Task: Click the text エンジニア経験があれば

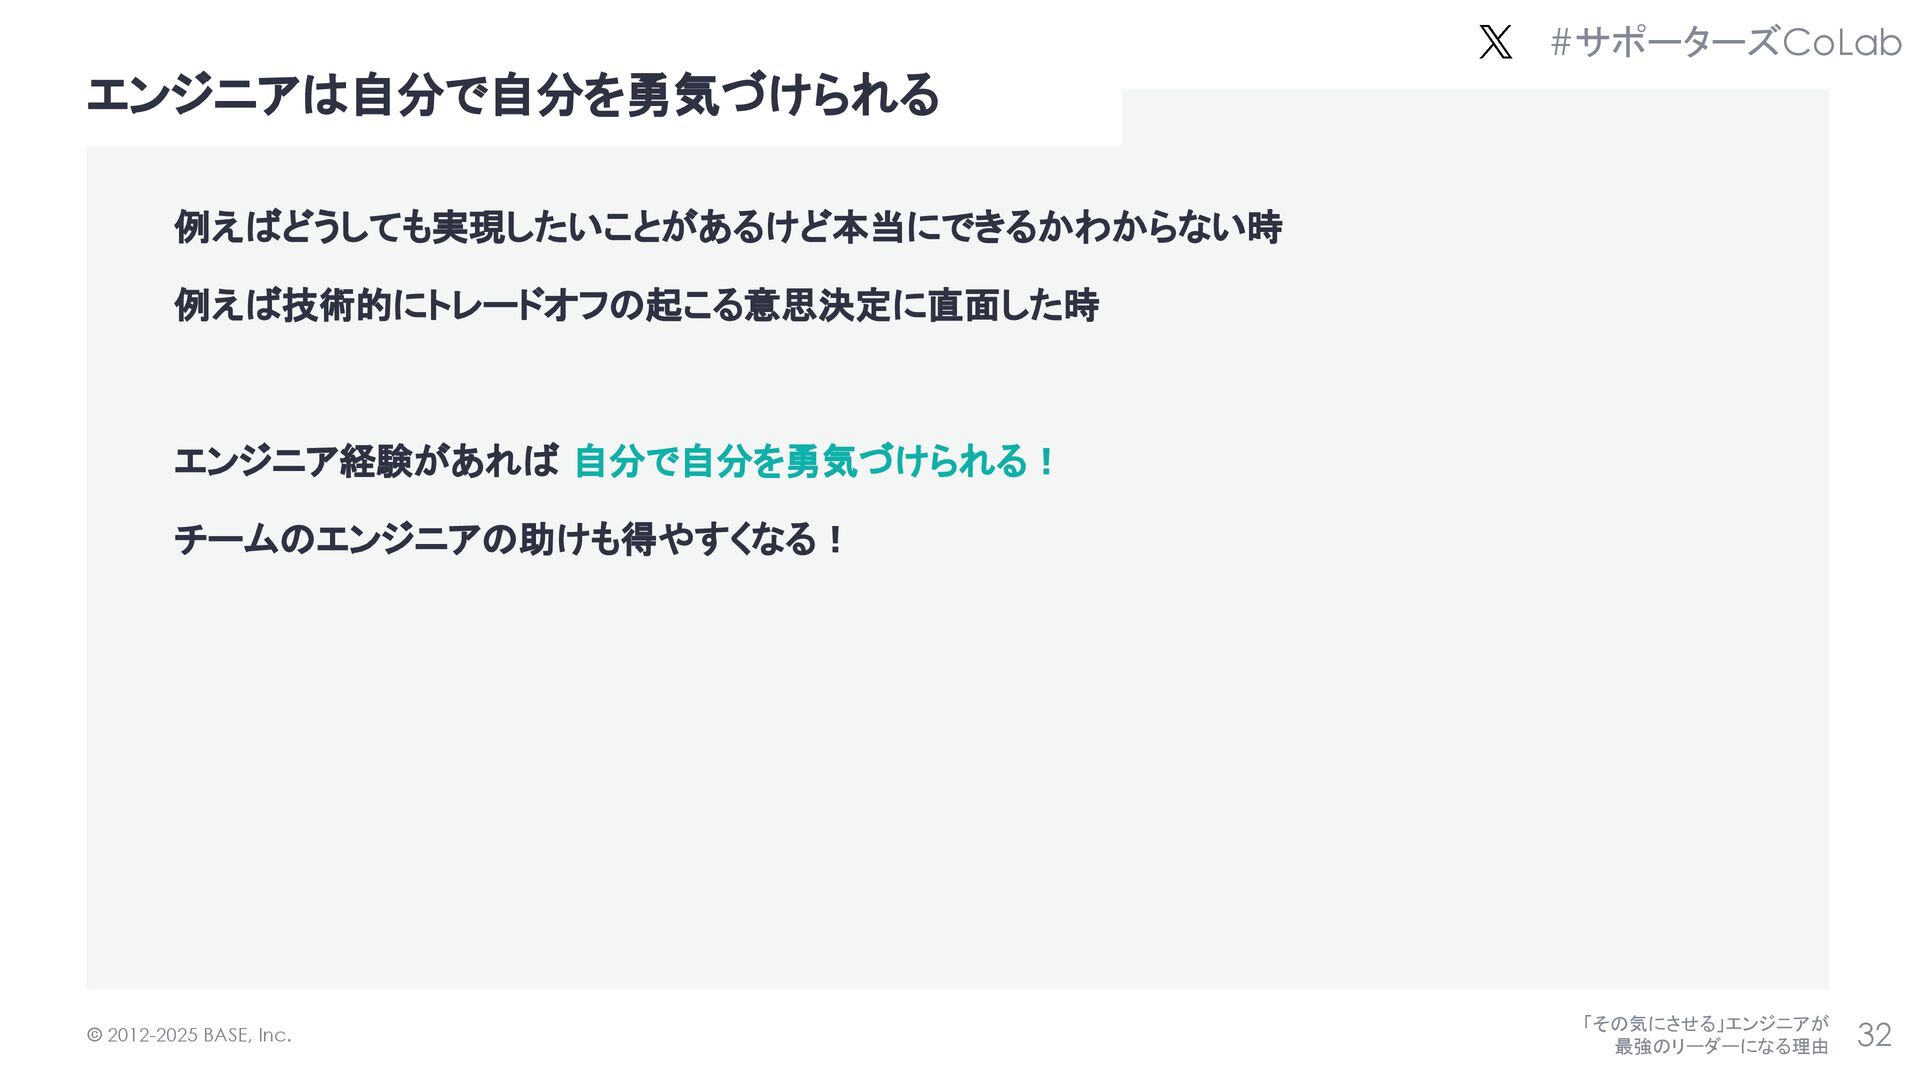Action: pos(366,461)
